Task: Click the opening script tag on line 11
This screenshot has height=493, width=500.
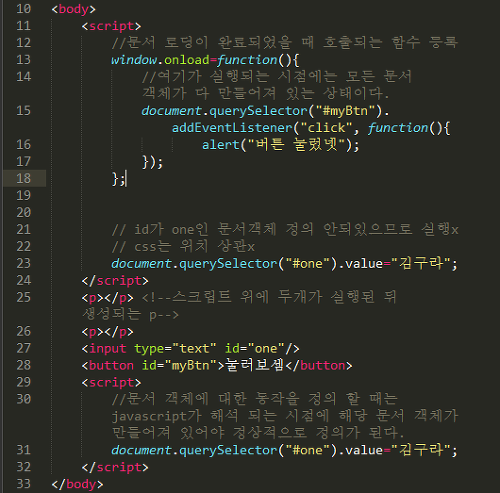Action: click(111, 26)
